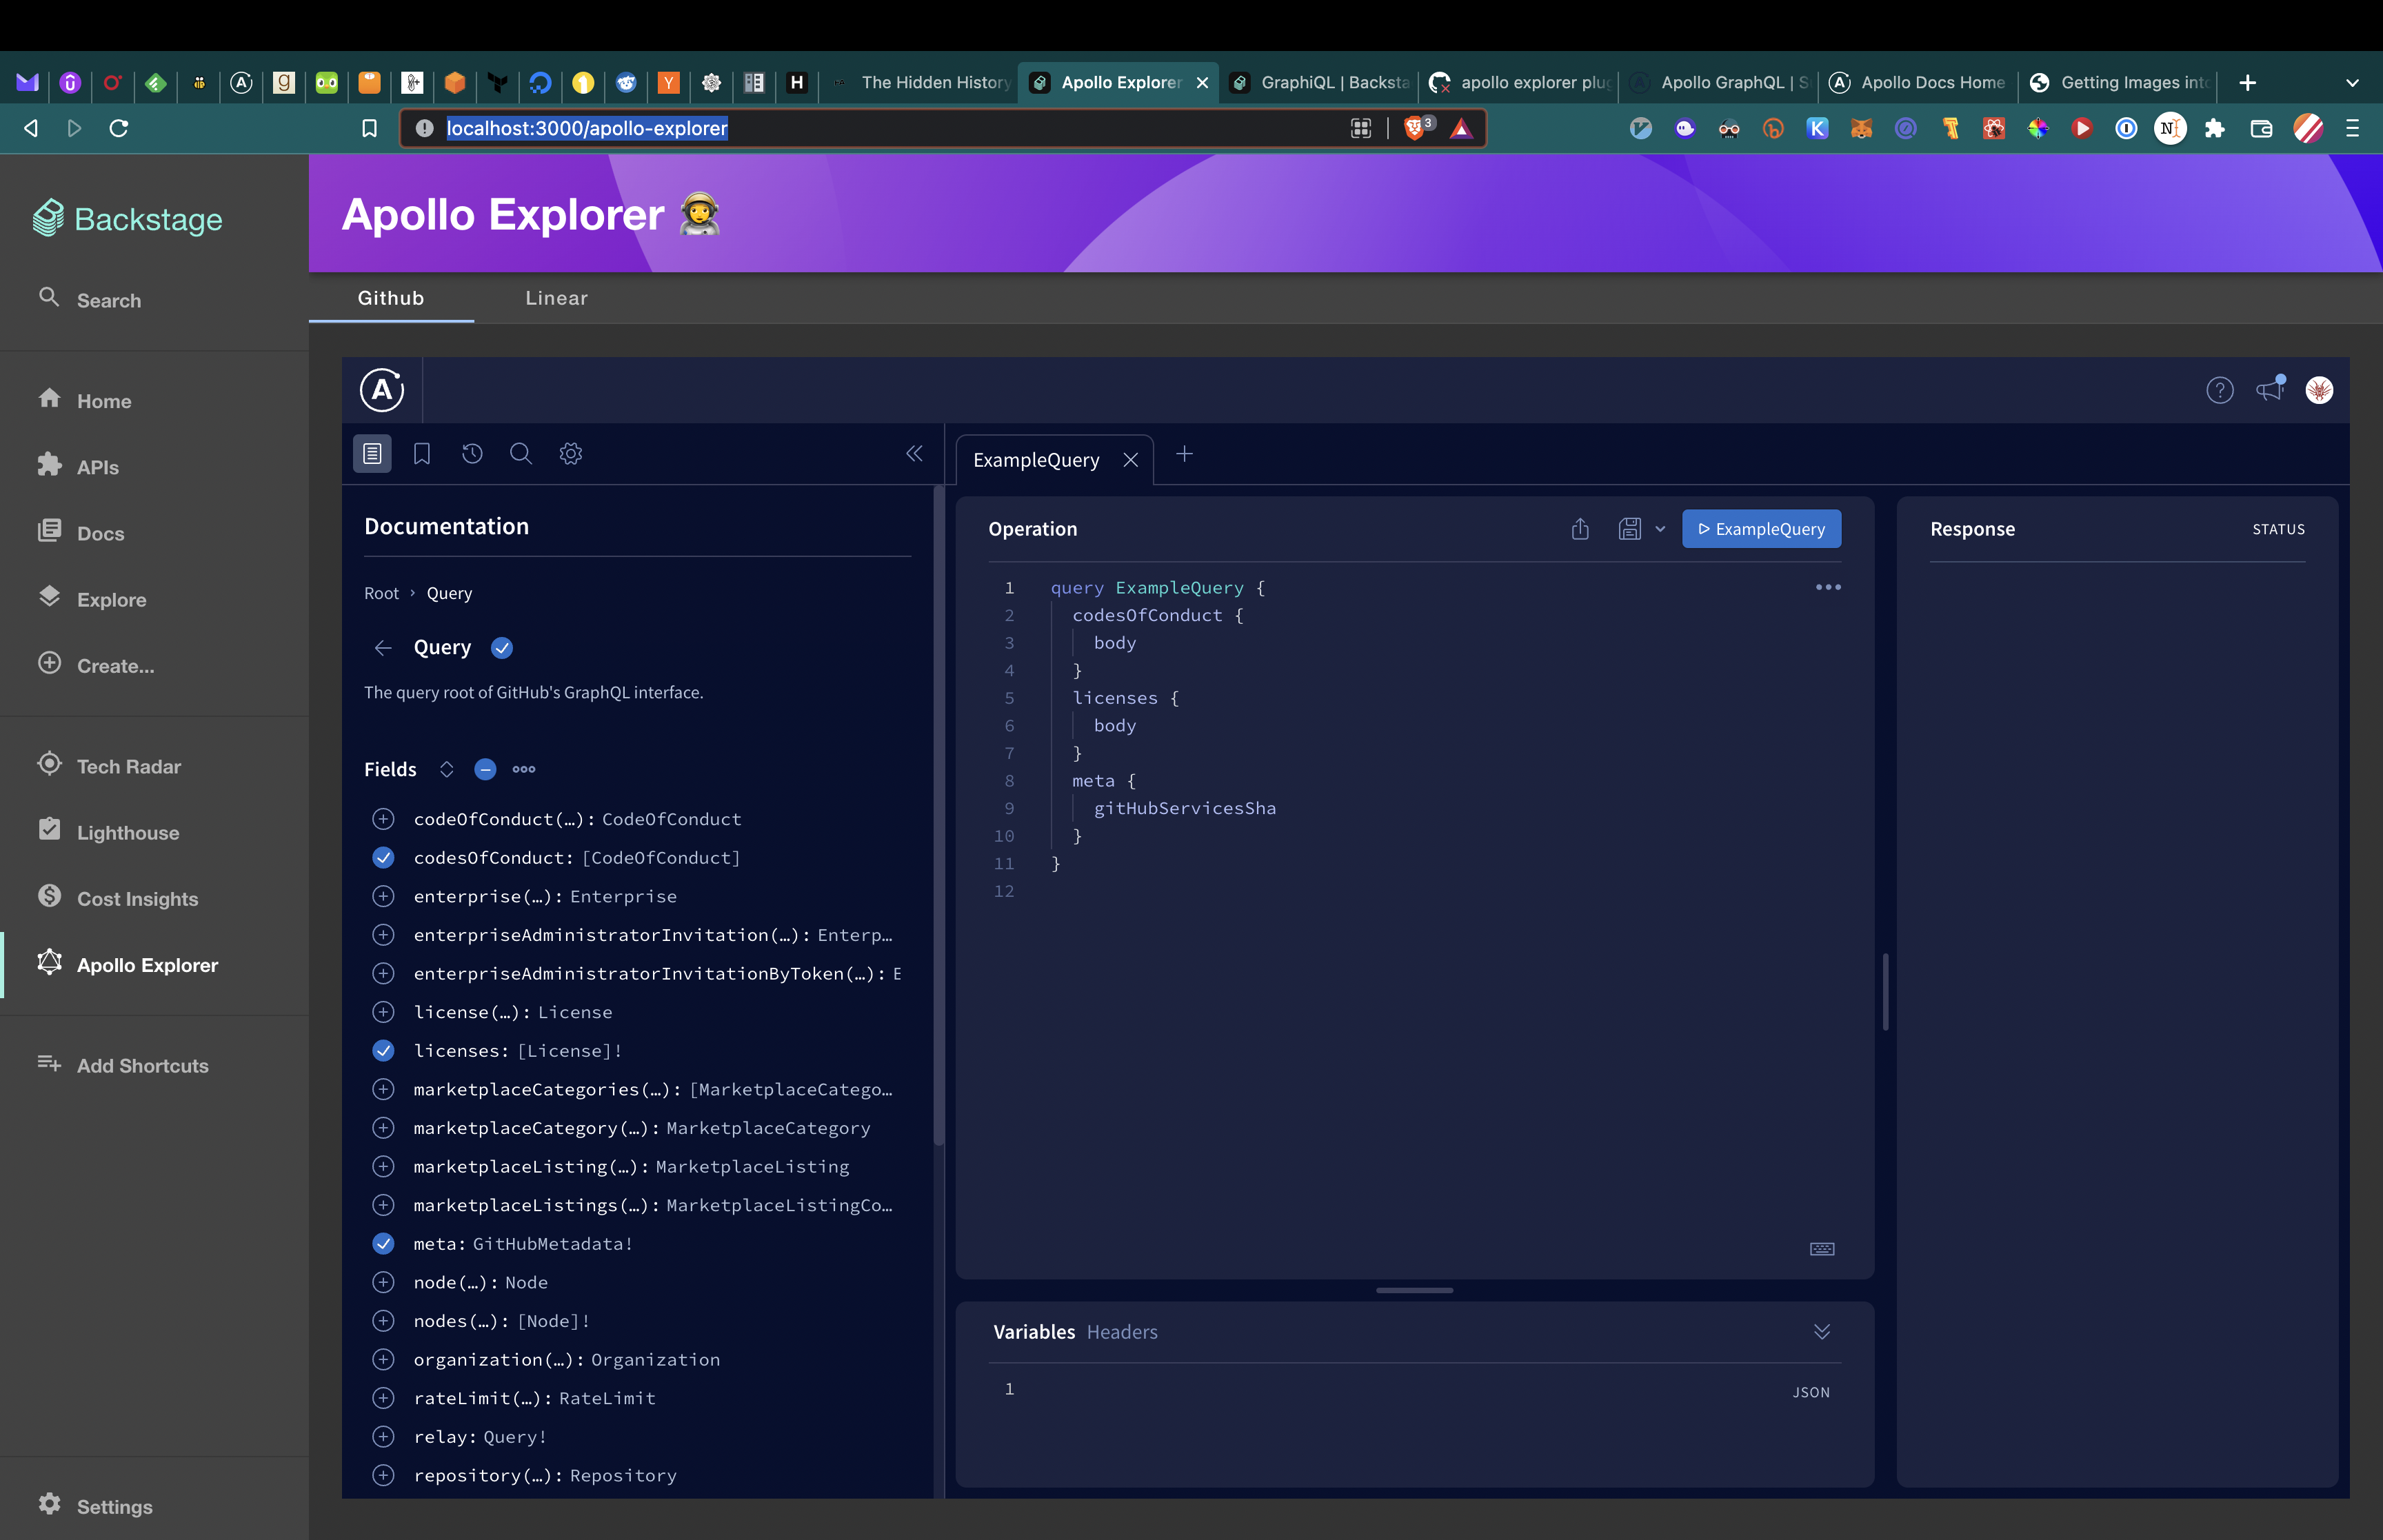Open the marketplaceListing field docs
The image size is (2383, 1540).
(631, 1167)
